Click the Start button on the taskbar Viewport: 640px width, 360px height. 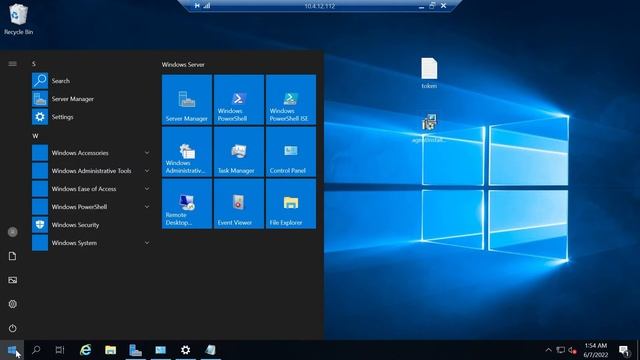tap(12, 350)
